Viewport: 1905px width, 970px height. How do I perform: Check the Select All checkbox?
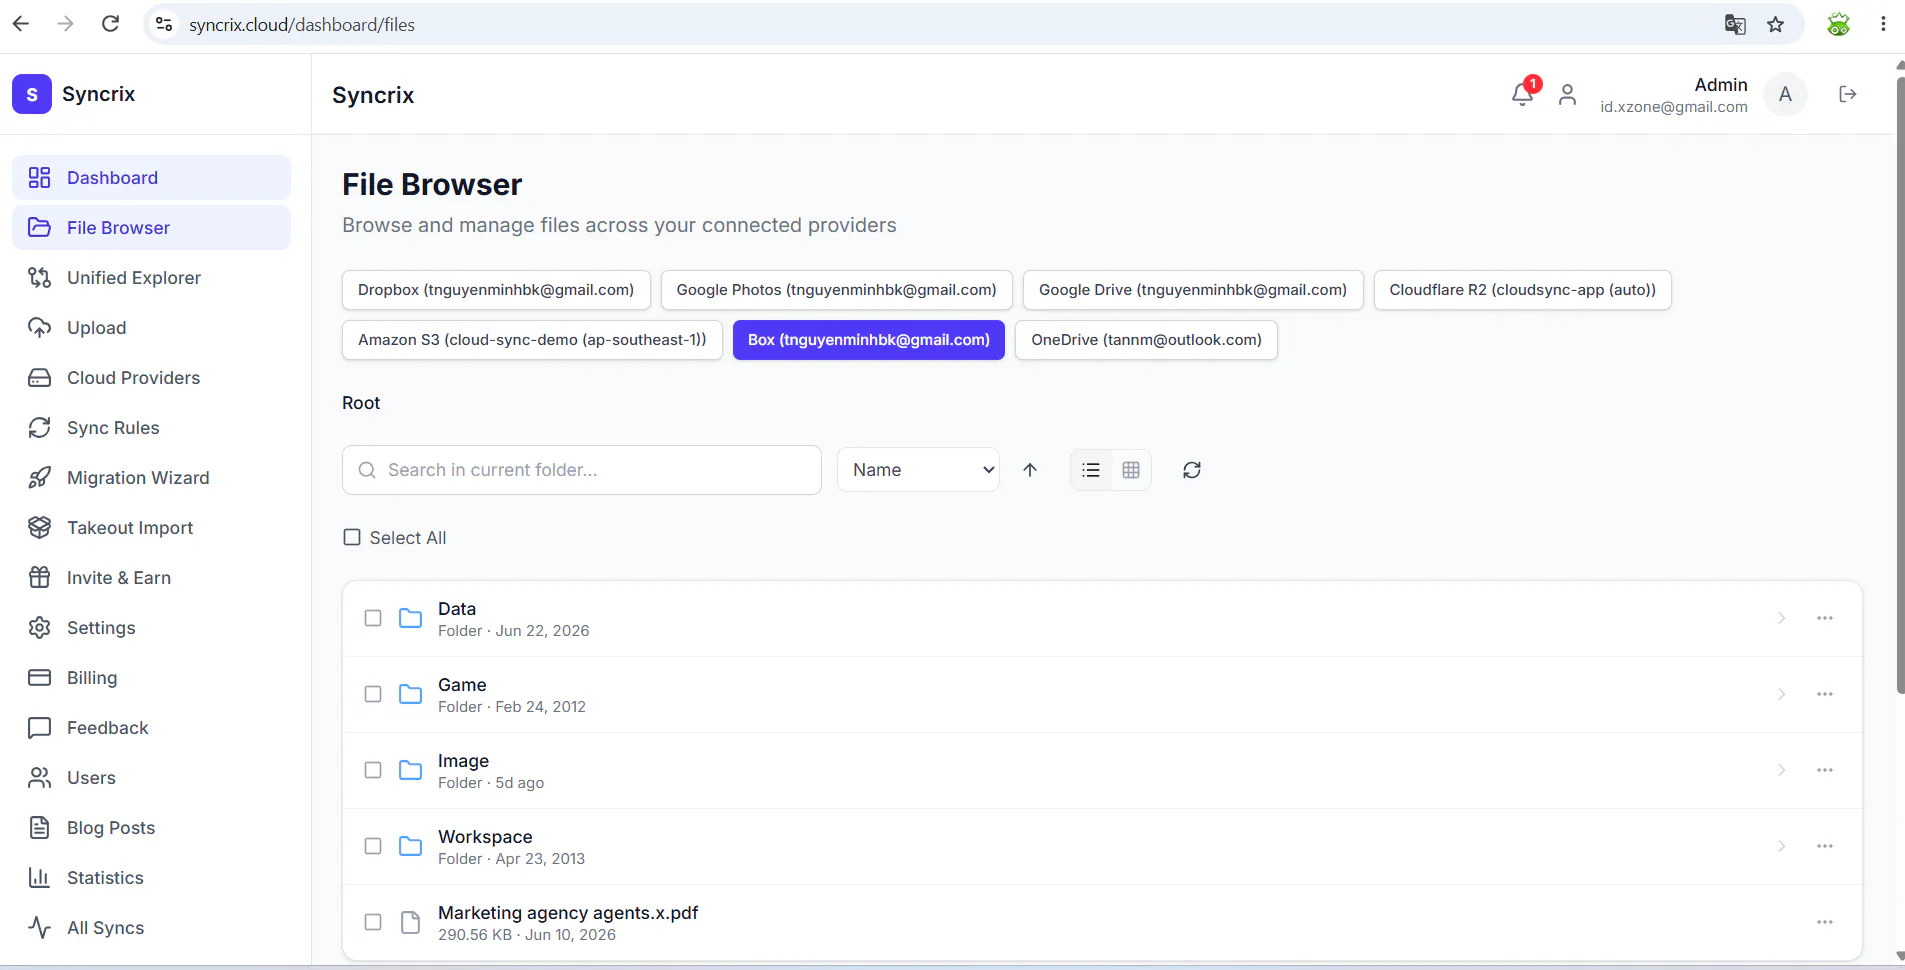coord(352,538)
